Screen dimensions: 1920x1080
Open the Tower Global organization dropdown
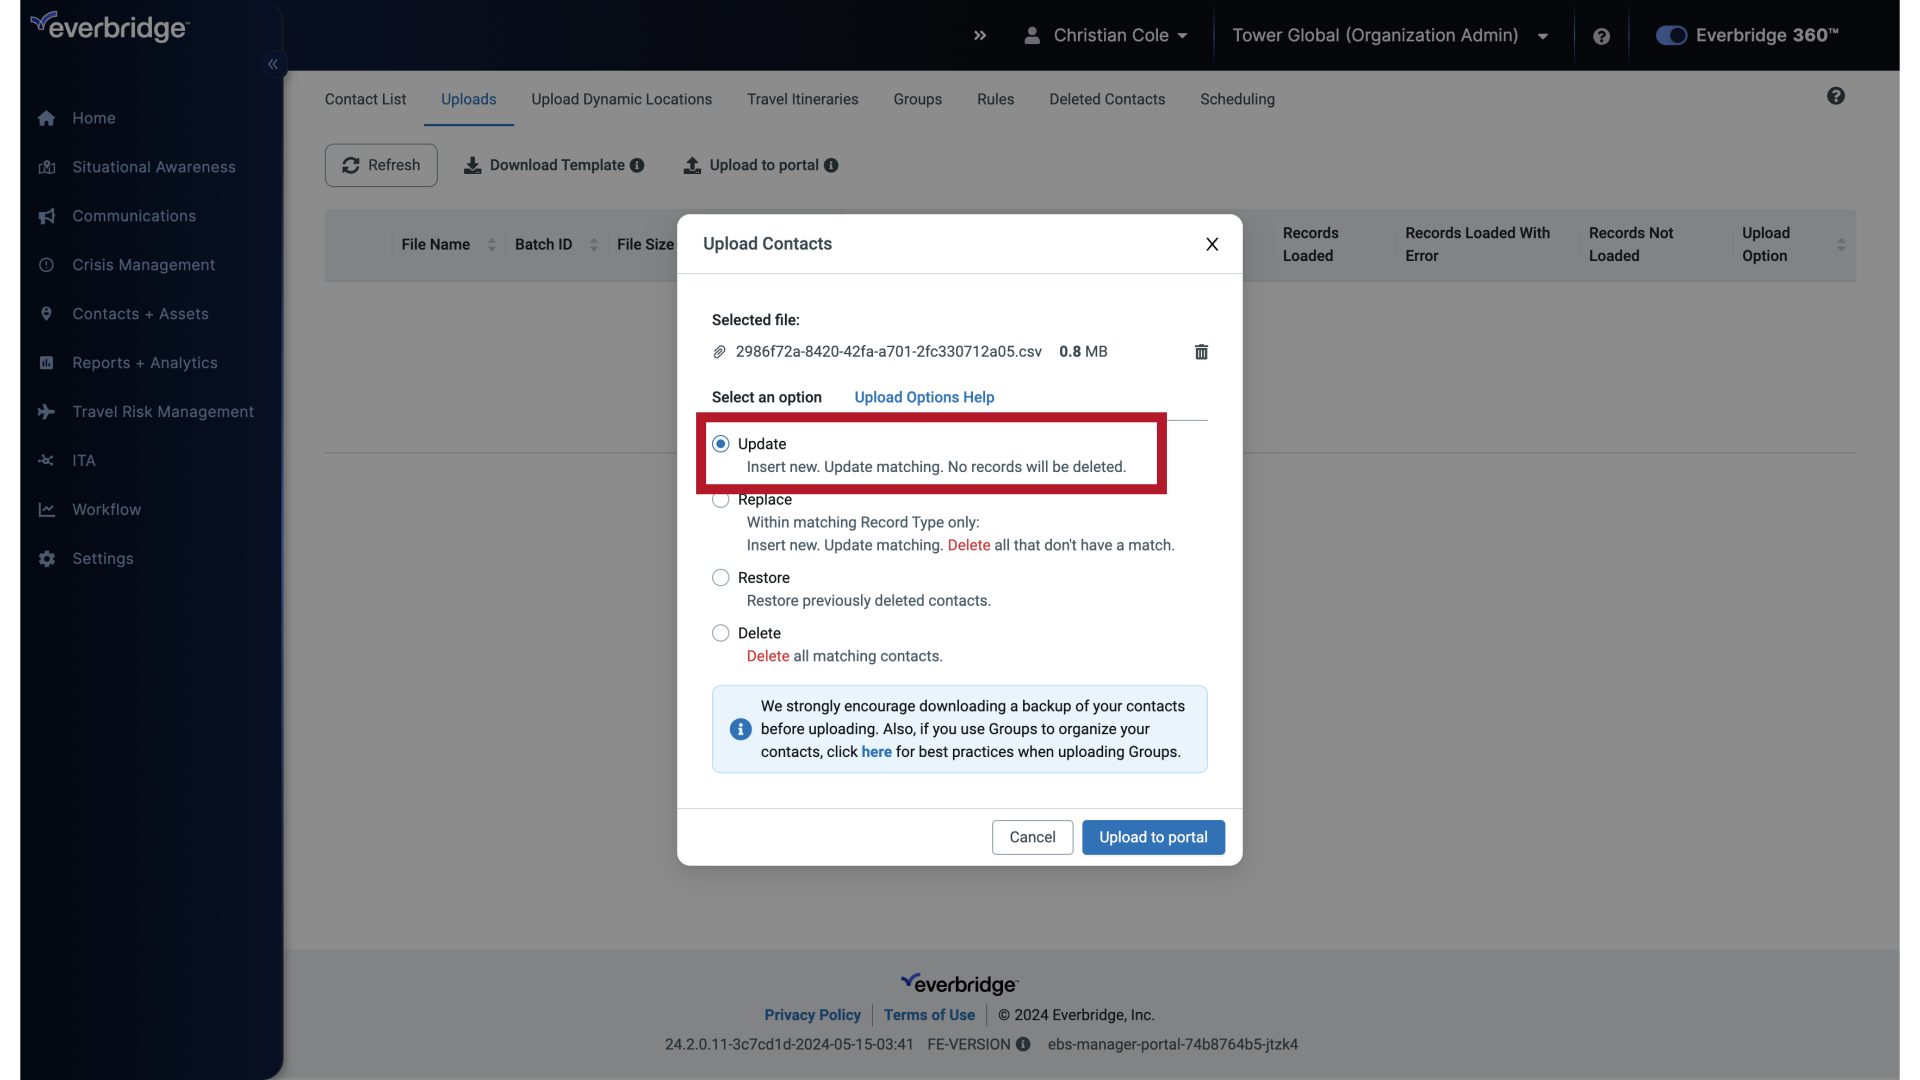coord(1392,35)
